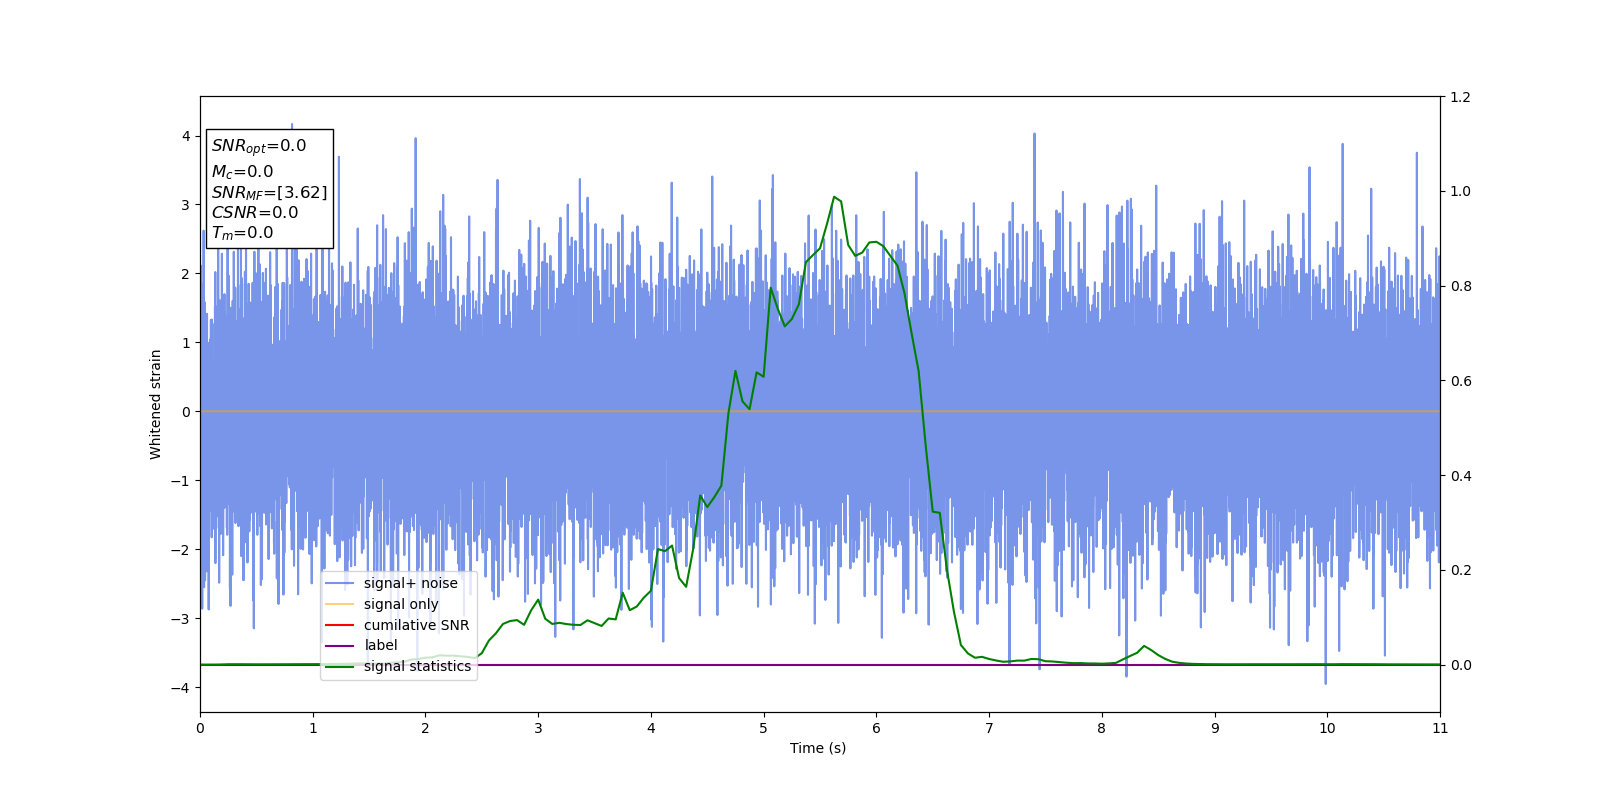Click the left y-axis tick label −3
Image resolution: width=1600 pixels, height=800 pixels.
180,619
